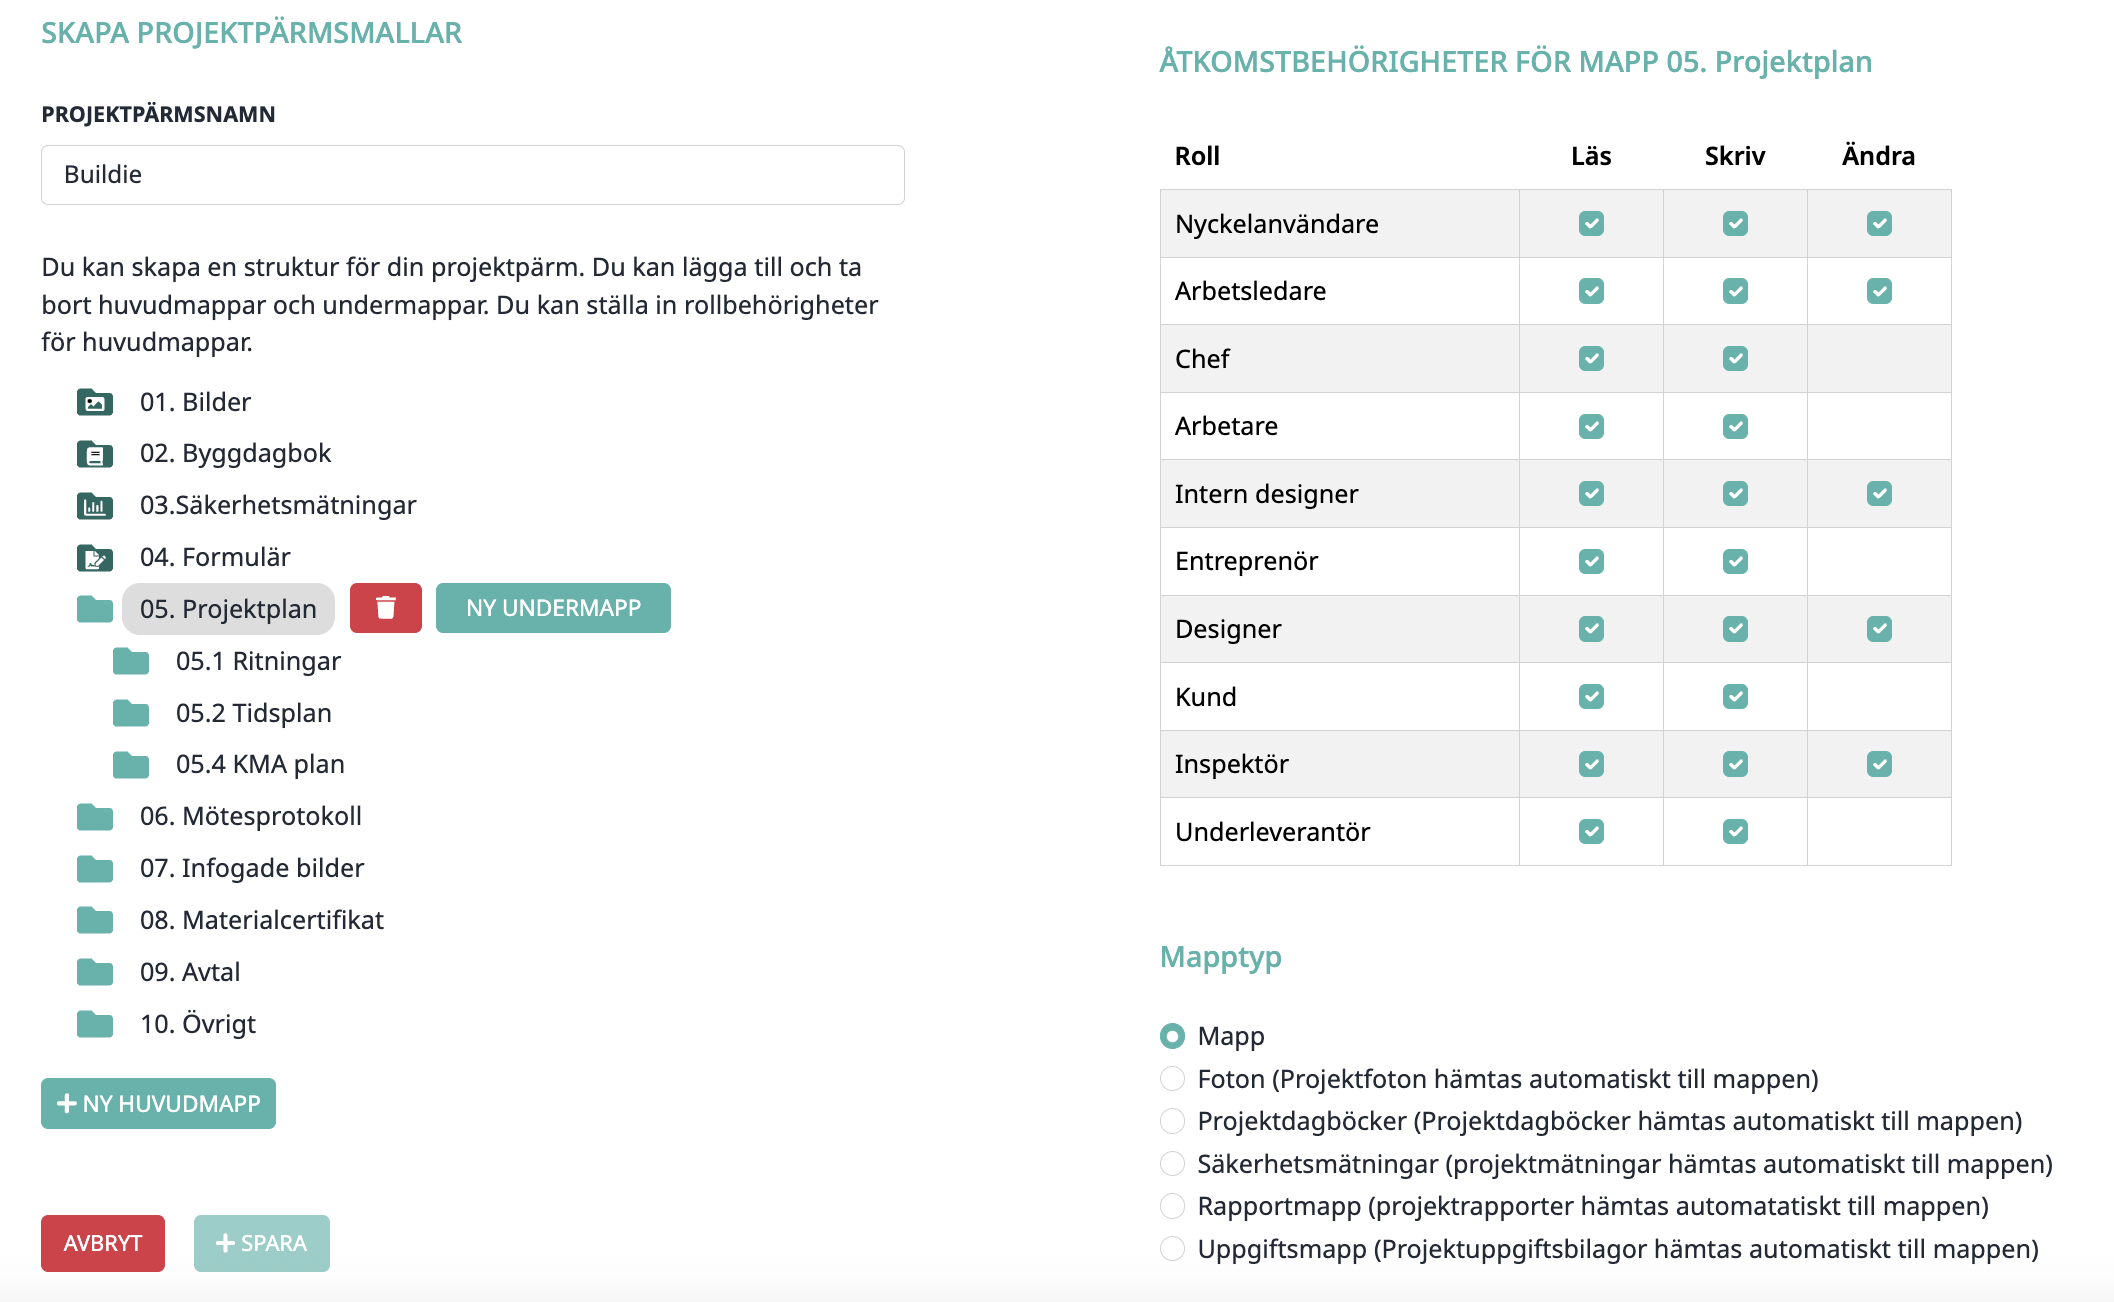Select the Foton folder type radio button
Screen dimensions: 2114x1302
coord(1172,1079)
